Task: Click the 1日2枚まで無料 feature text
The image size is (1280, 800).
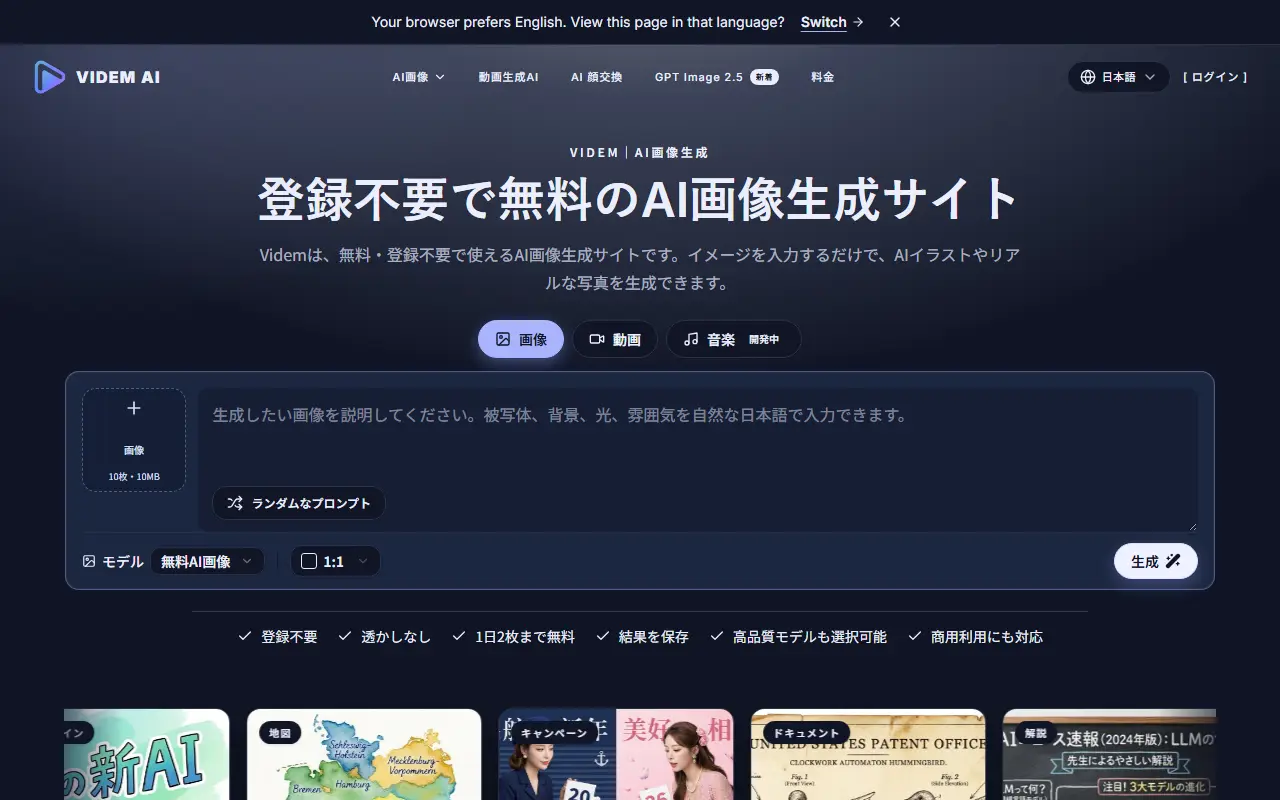Action: click(525, 636)
